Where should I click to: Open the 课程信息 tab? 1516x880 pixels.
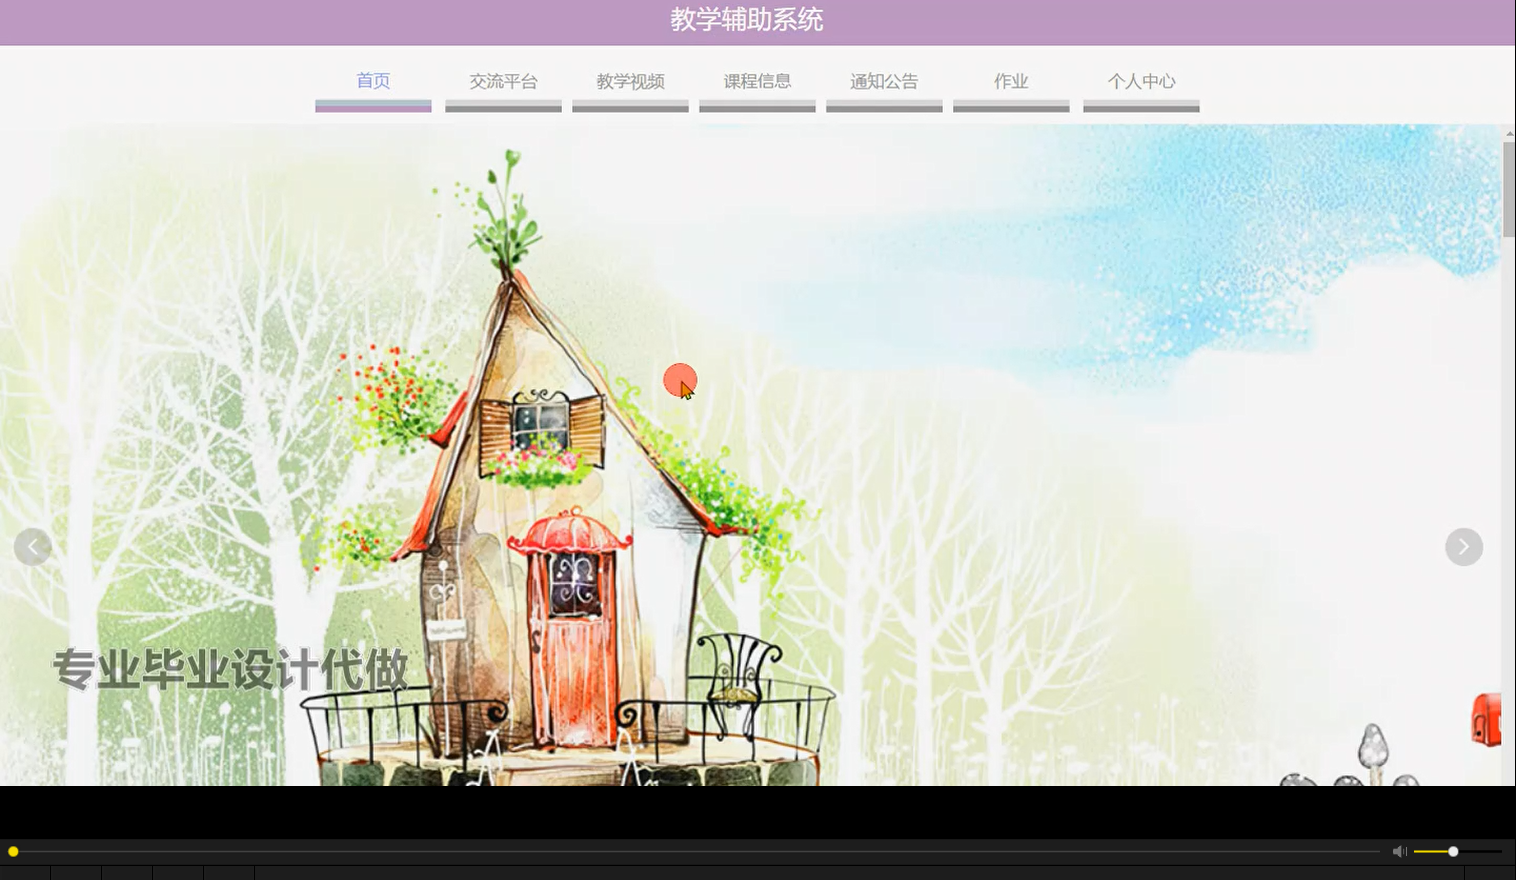[x=757, y=81]
